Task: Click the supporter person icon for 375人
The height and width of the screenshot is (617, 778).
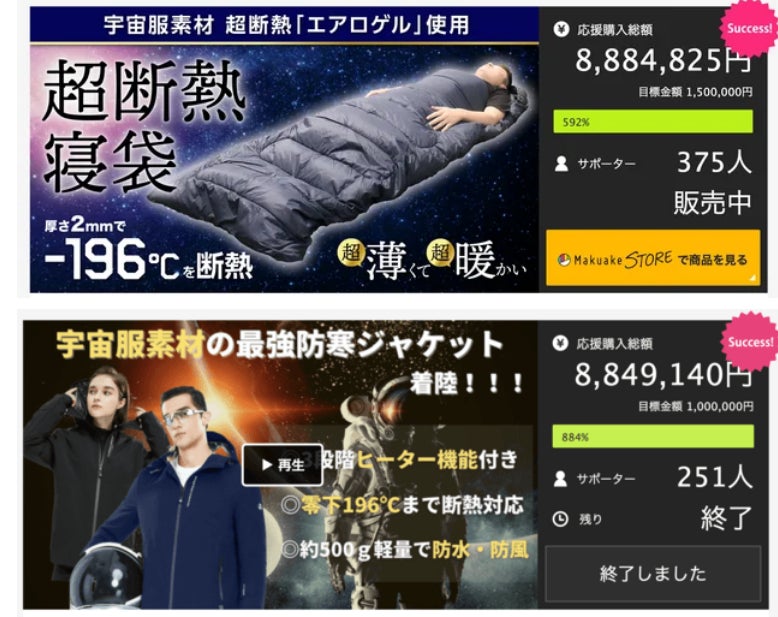Action: pyautogui.click(x=561, y=164)
